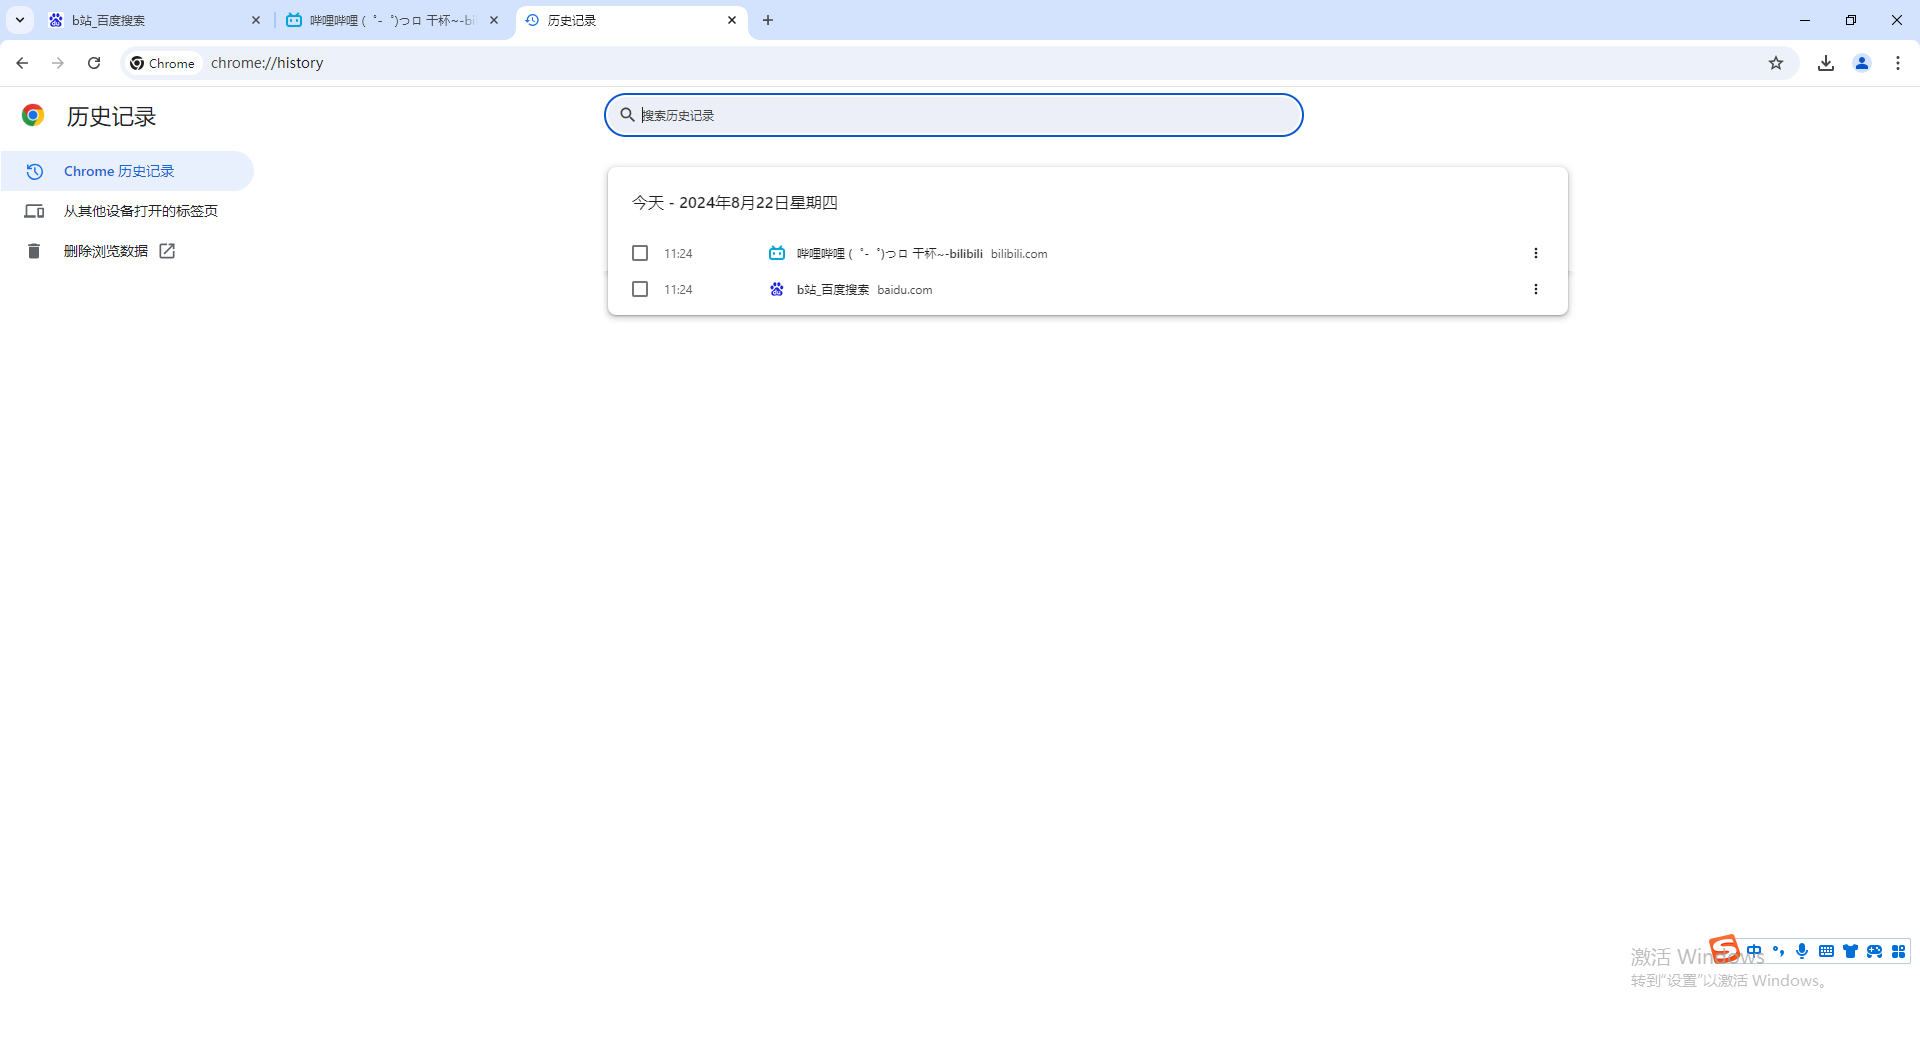Focus the 搜索历史记录 search field
Image resolution: width=1920 pixels, height=1040 pixels.
coord(953,115)
